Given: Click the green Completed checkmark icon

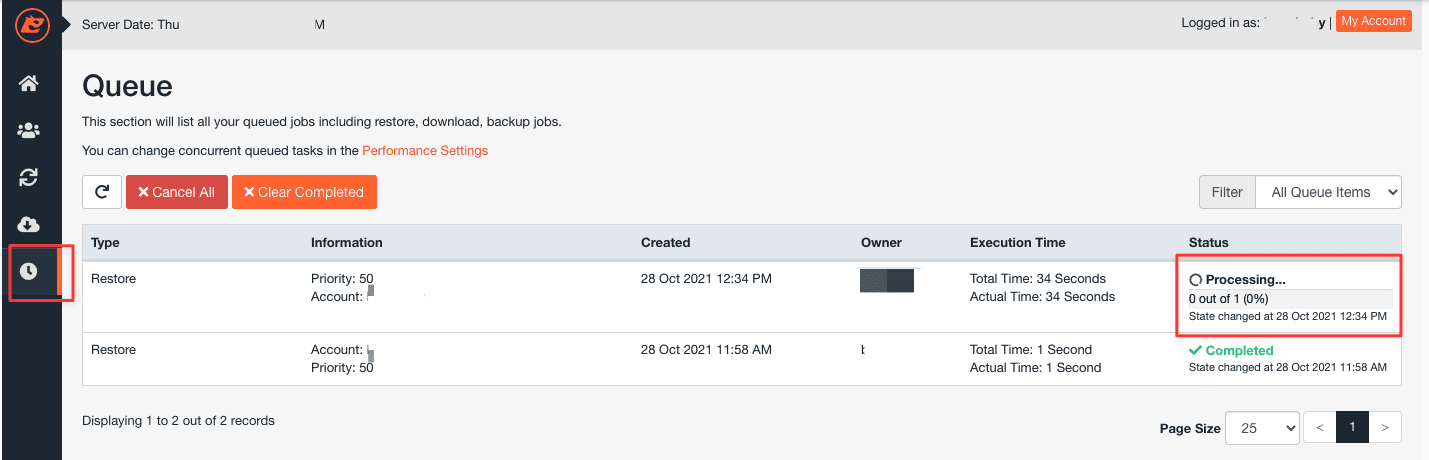Looking at the screenshot, I should click(1195, 351).
